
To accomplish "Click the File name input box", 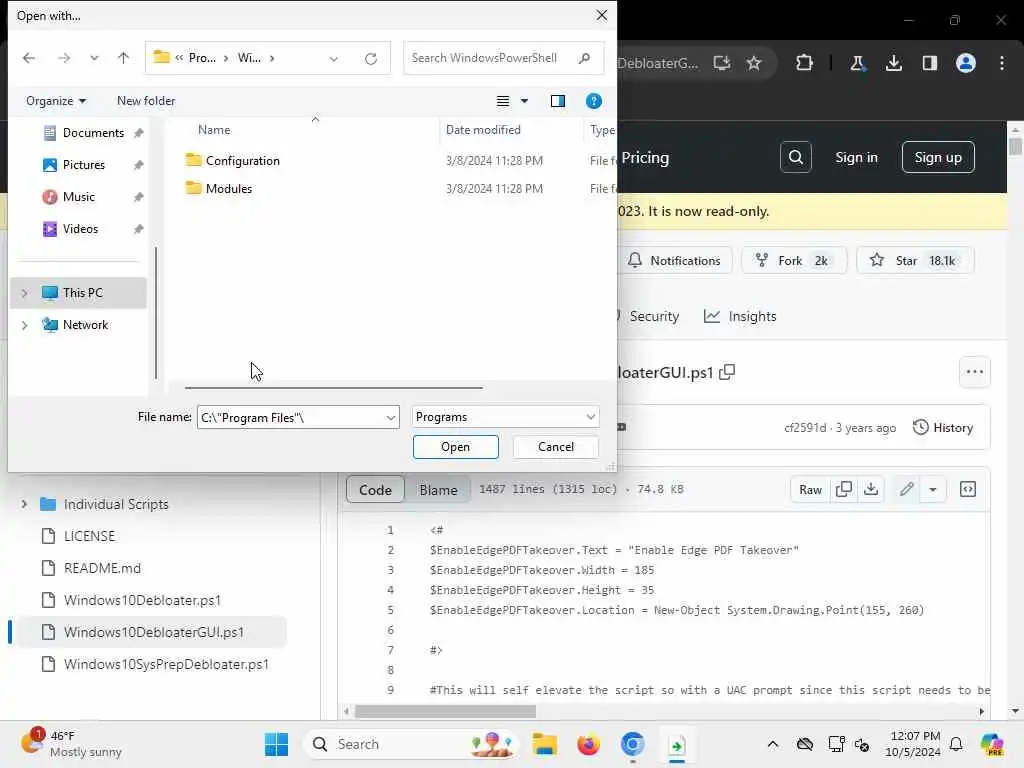I will (290, 417).
